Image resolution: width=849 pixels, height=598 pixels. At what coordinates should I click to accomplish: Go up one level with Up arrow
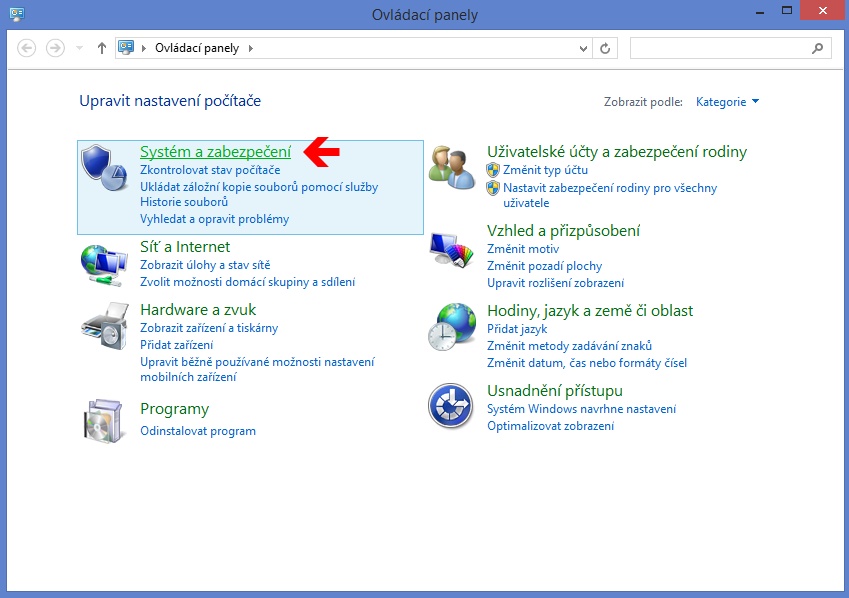tap(101, 48)
